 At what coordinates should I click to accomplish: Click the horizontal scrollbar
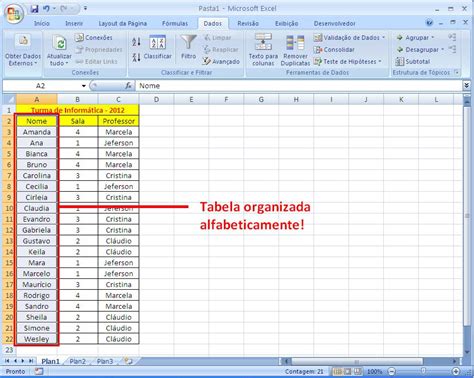357,361
